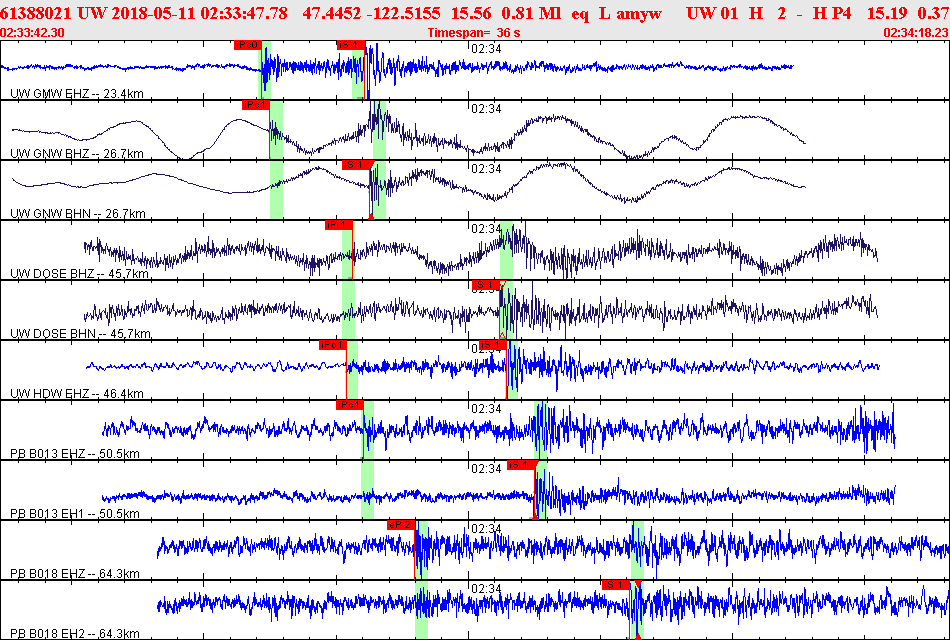Screen dimensions: 950x640
Task: Select the iS 1 pick flag on DOSE BHN
Action: (x=486, y=285)
